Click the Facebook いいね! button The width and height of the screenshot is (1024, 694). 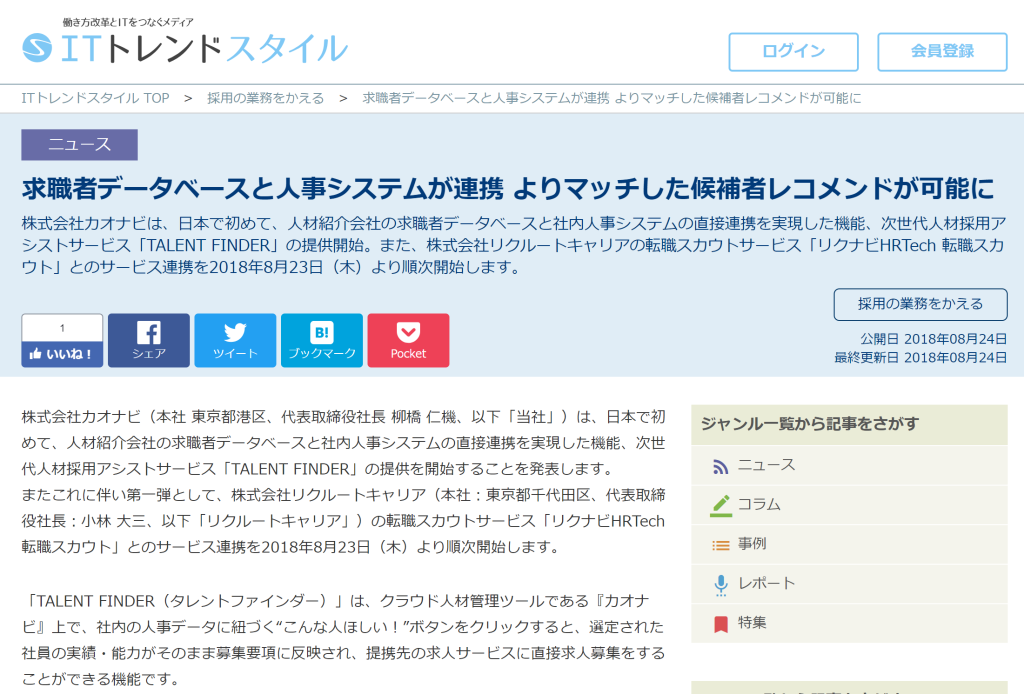pos(62,354)
